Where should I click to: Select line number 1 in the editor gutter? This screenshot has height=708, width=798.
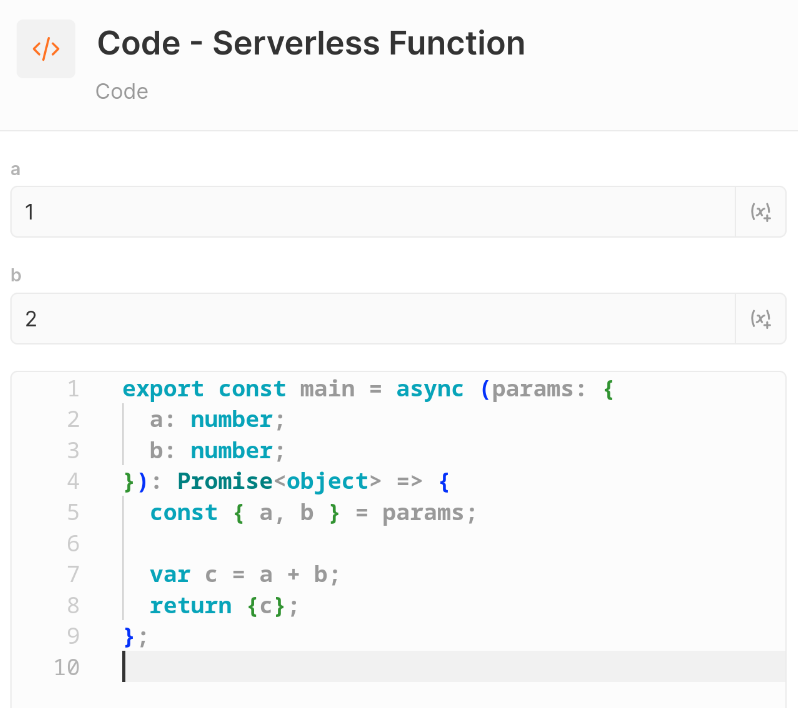click(72, 389)
